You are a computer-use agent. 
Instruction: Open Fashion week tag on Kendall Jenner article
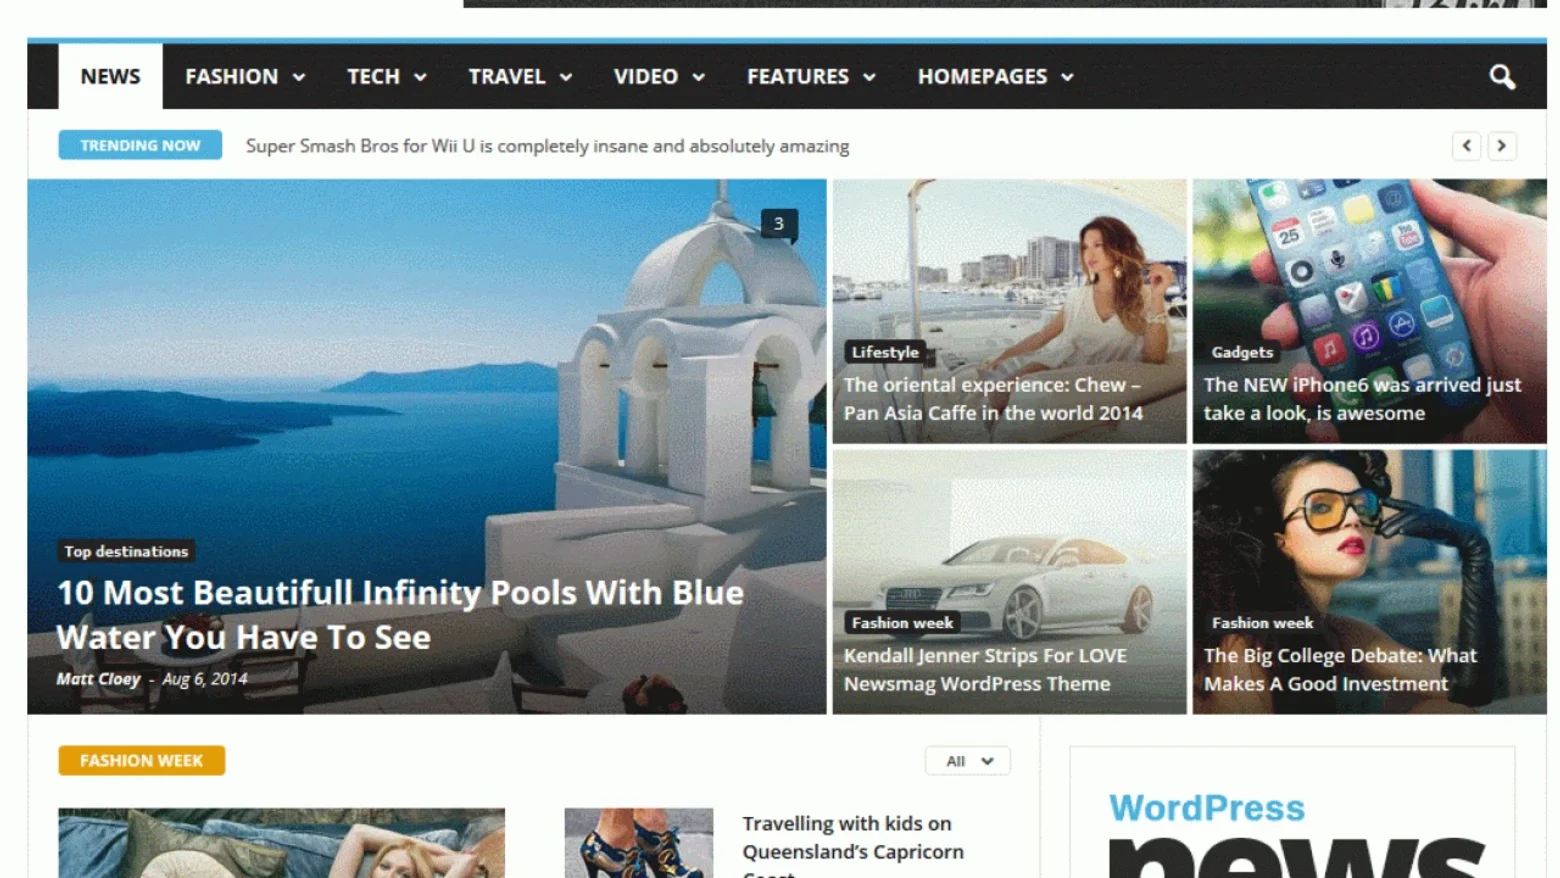tap(902, 623)
